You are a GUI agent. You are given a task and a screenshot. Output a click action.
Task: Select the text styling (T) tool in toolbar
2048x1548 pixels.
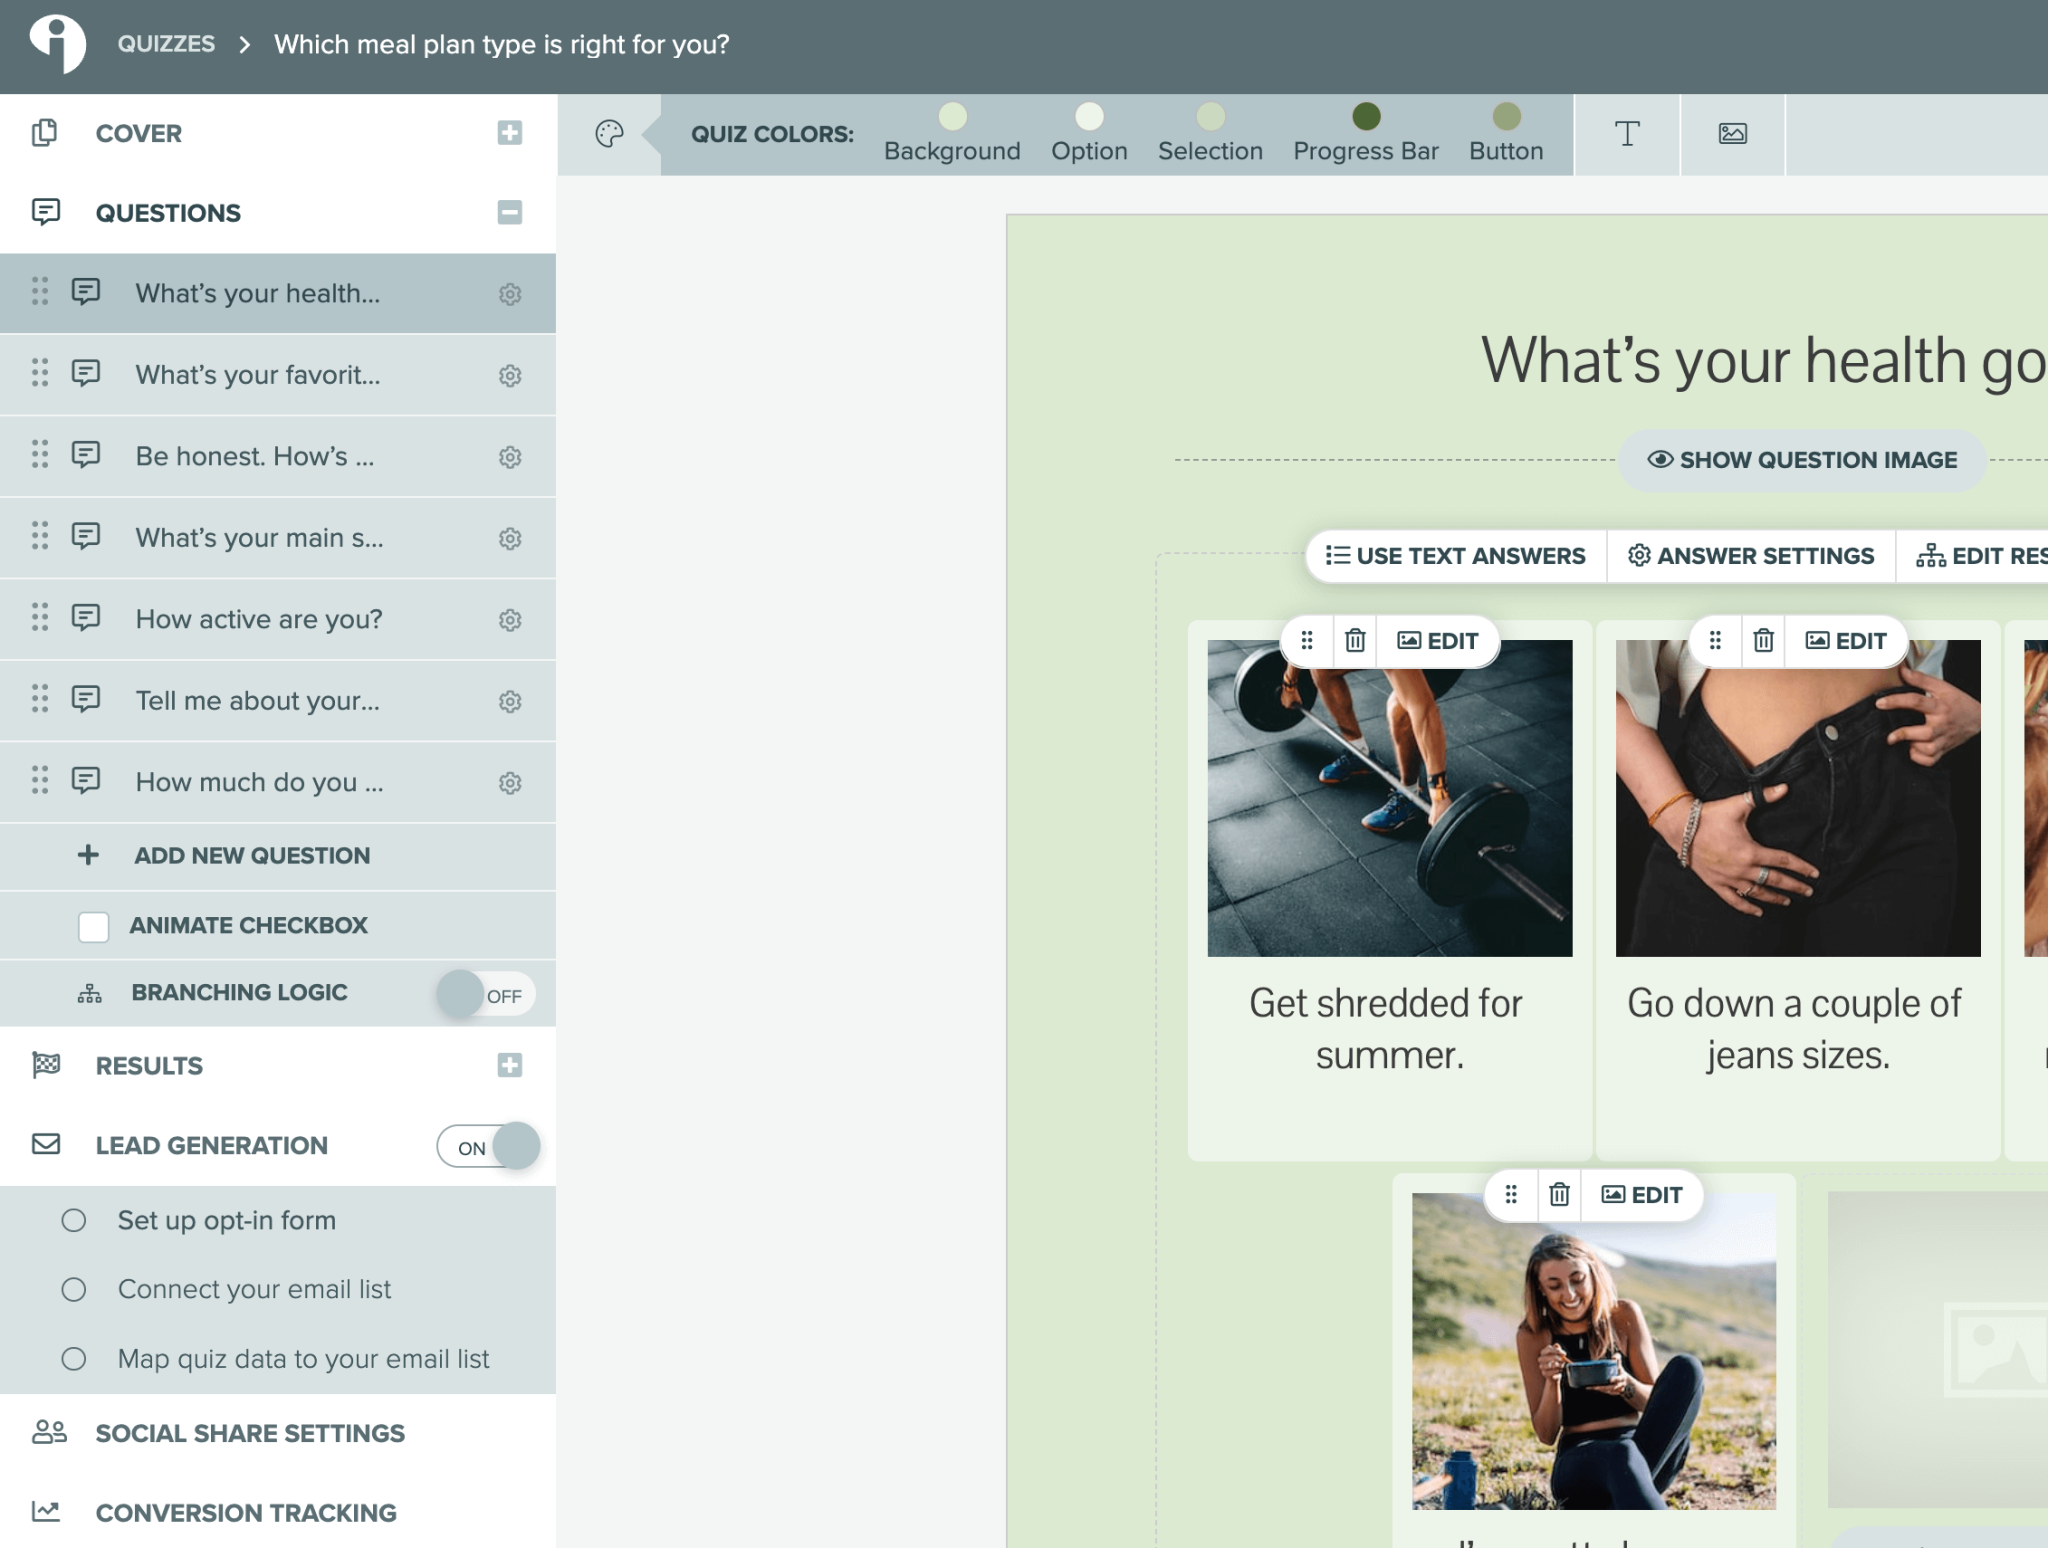[x=1627, y=133]
